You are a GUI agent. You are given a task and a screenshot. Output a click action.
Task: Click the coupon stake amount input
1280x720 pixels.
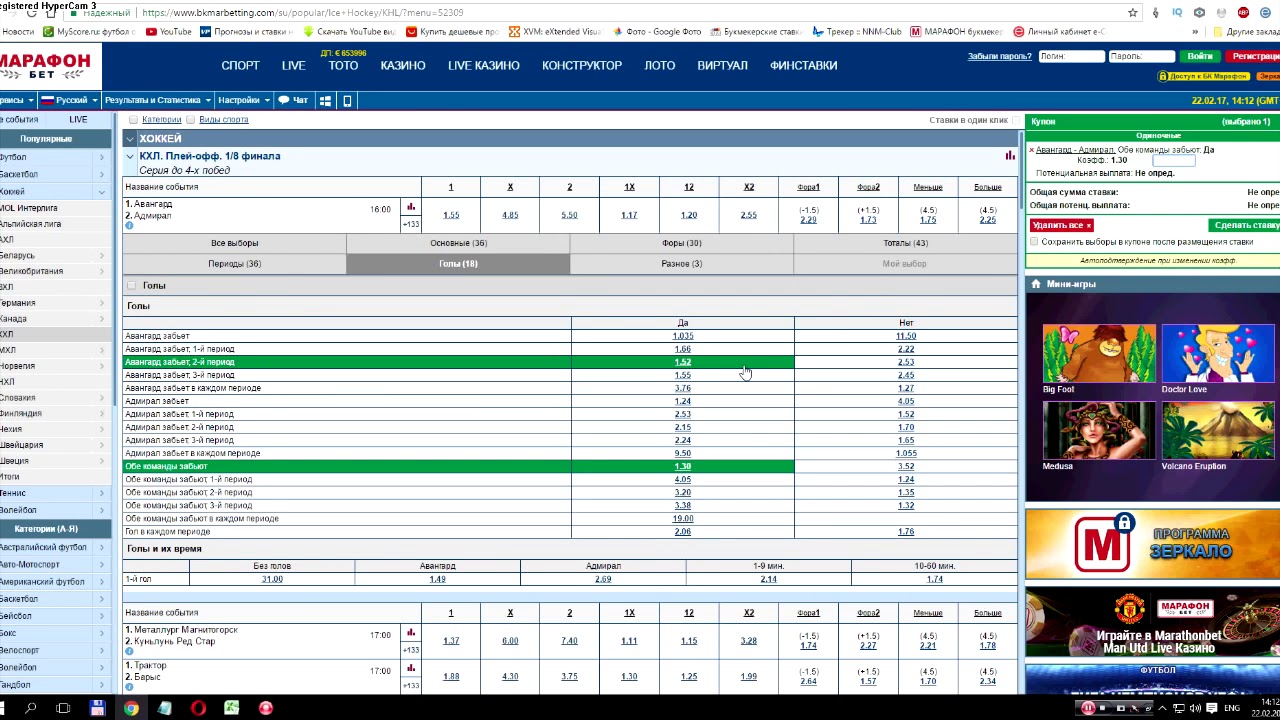[1174, 161]
